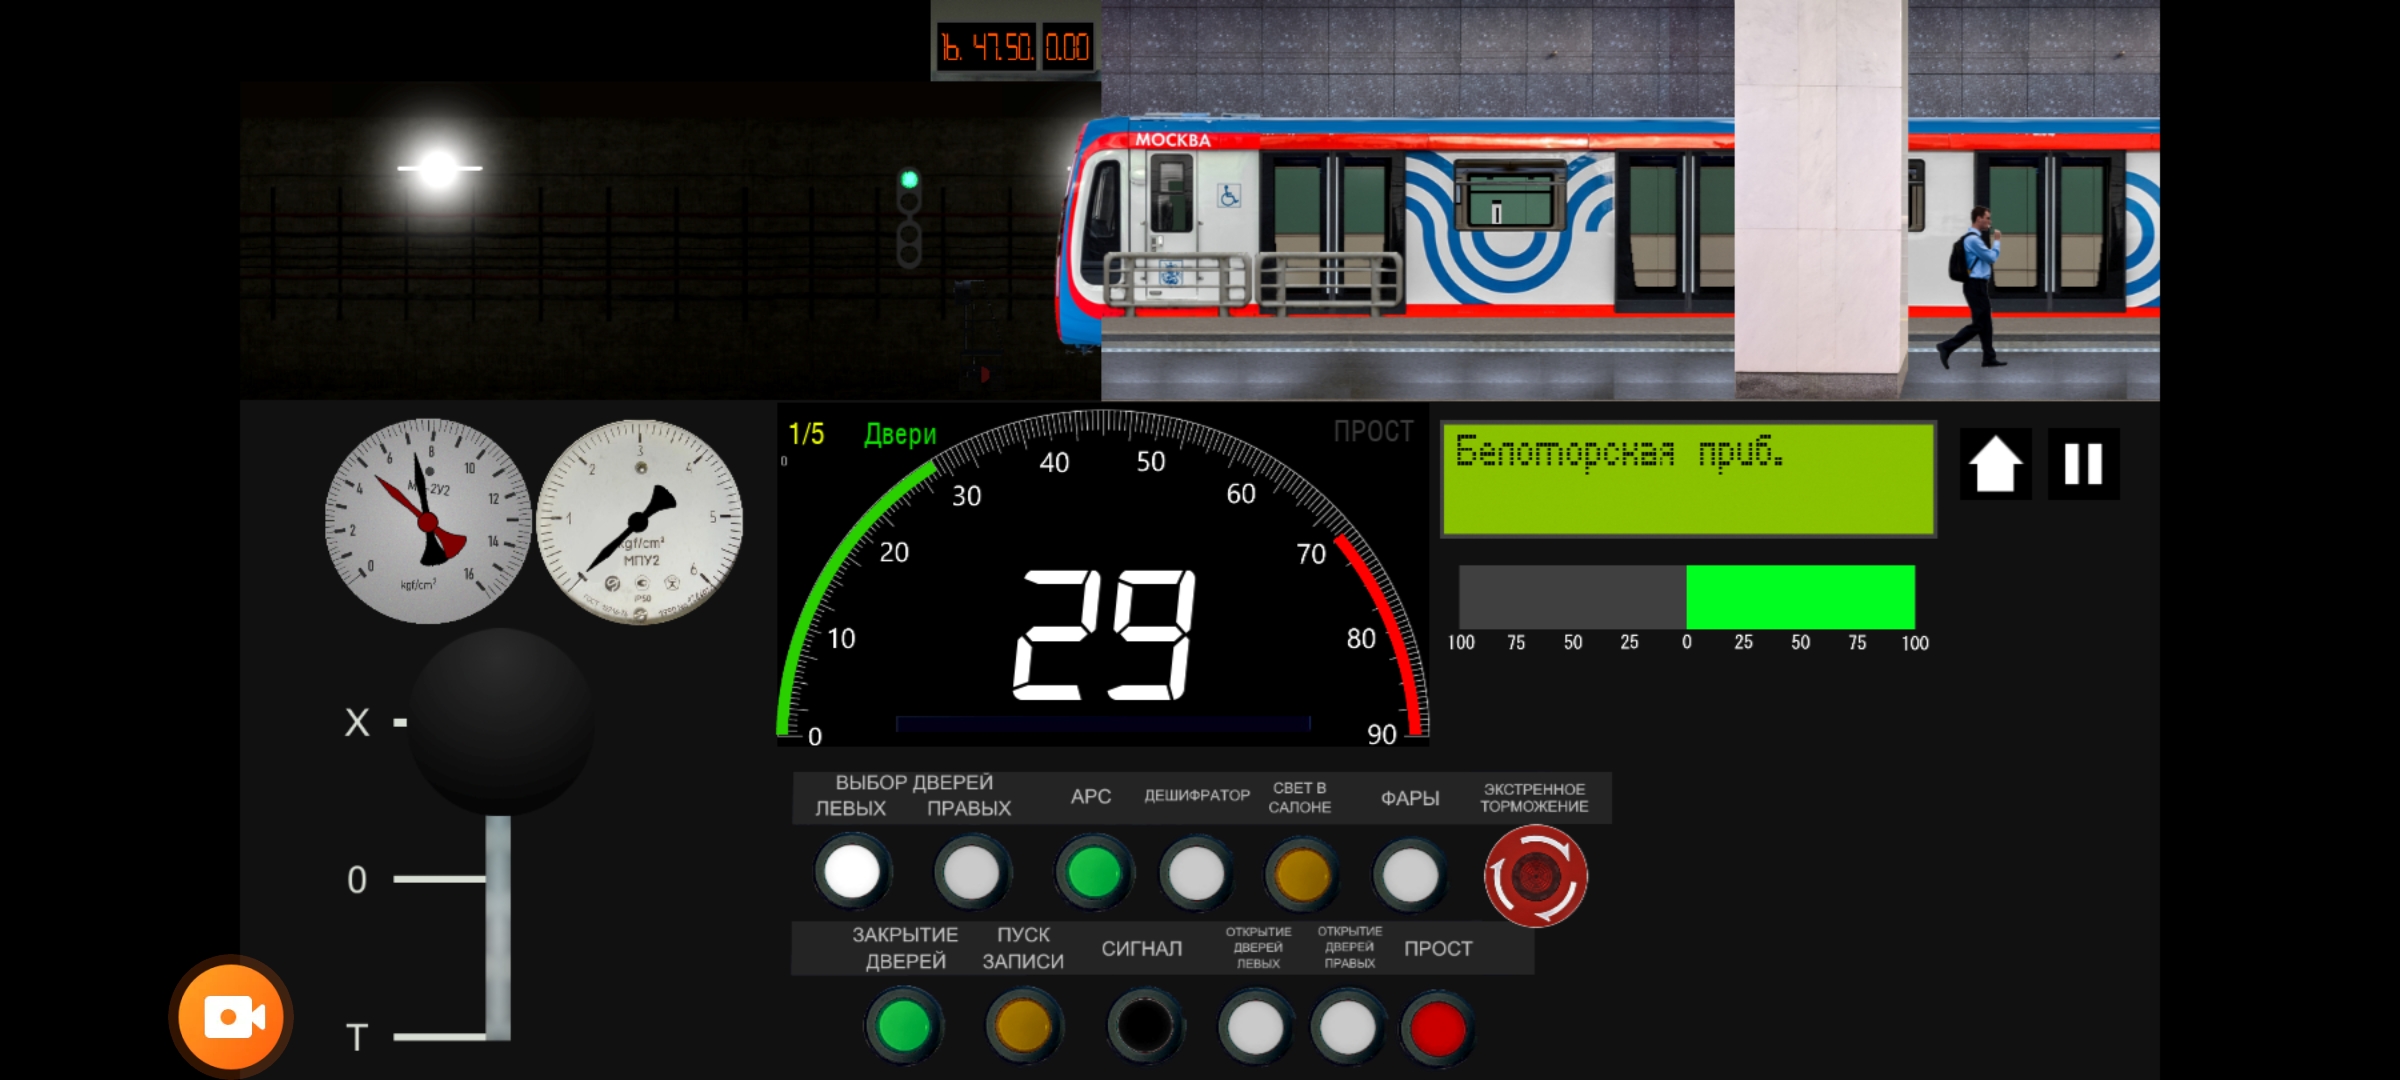Tap the green traction power bar
2400x1080 pixels.
coord(1800,597)
